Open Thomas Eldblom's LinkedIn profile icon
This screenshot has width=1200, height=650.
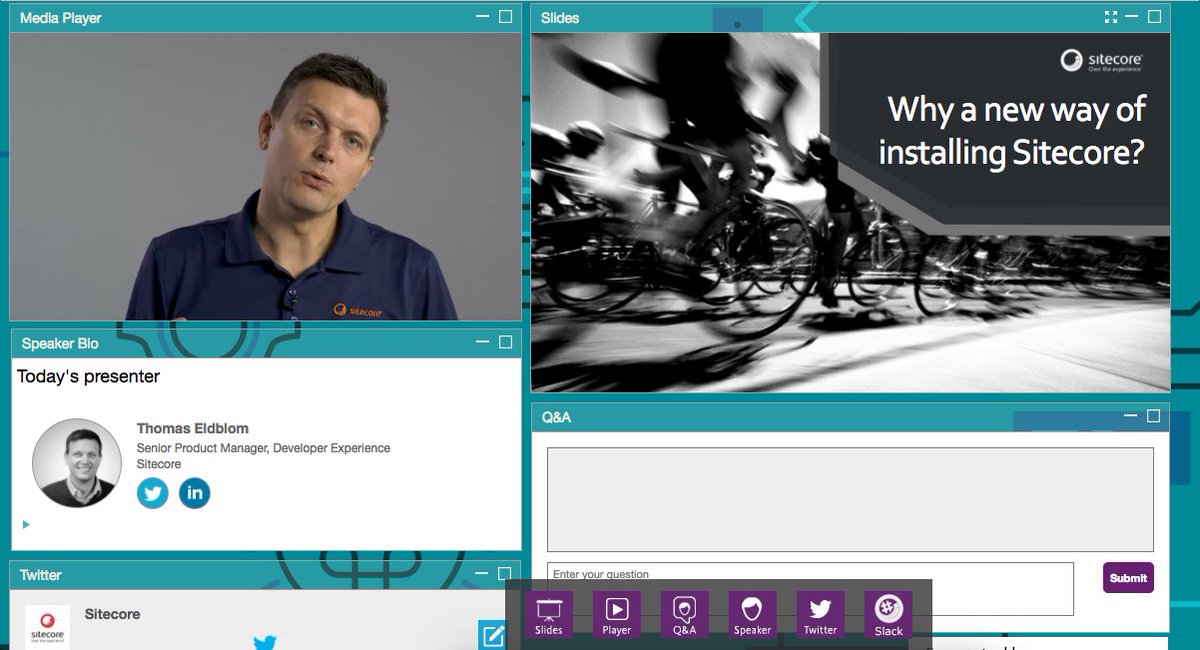(x=194, y=493)
